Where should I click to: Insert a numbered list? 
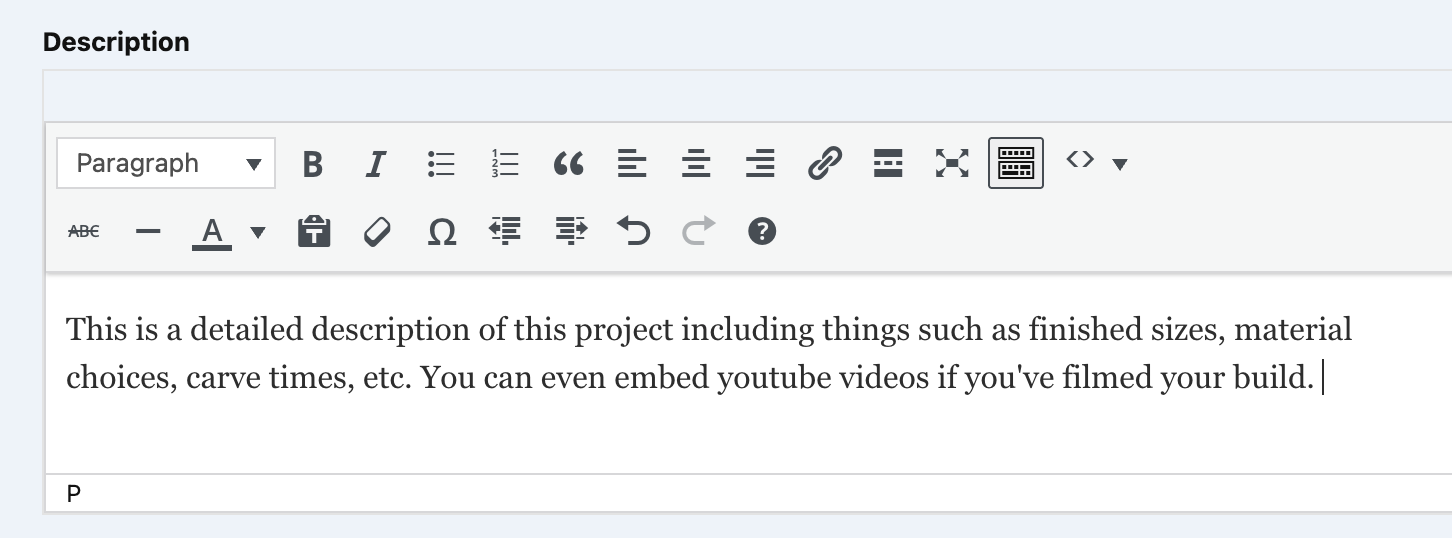tap(505, 163)
